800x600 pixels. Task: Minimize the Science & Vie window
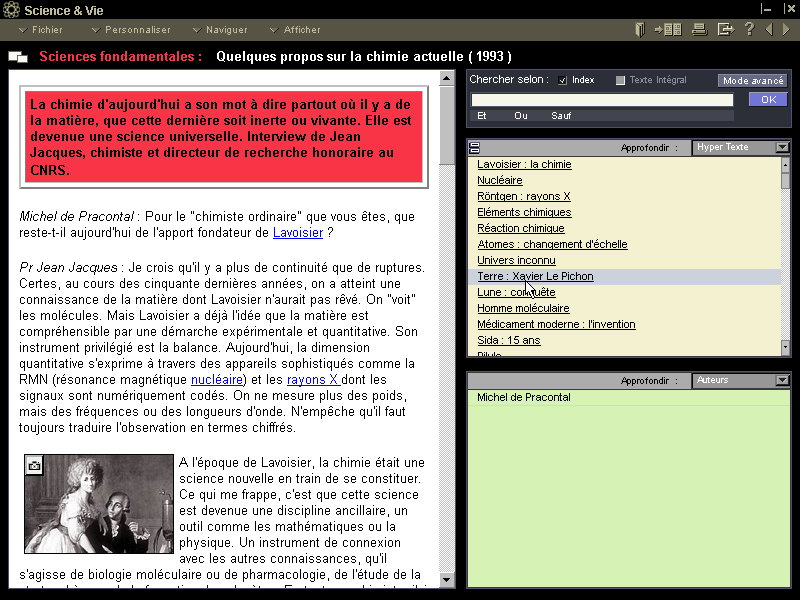pos(765,9)
